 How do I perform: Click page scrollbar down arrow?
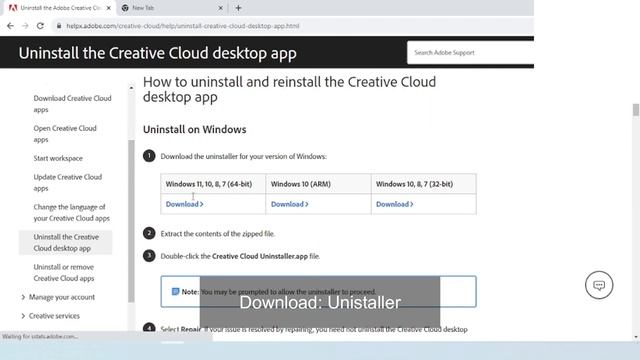(636, 337)
